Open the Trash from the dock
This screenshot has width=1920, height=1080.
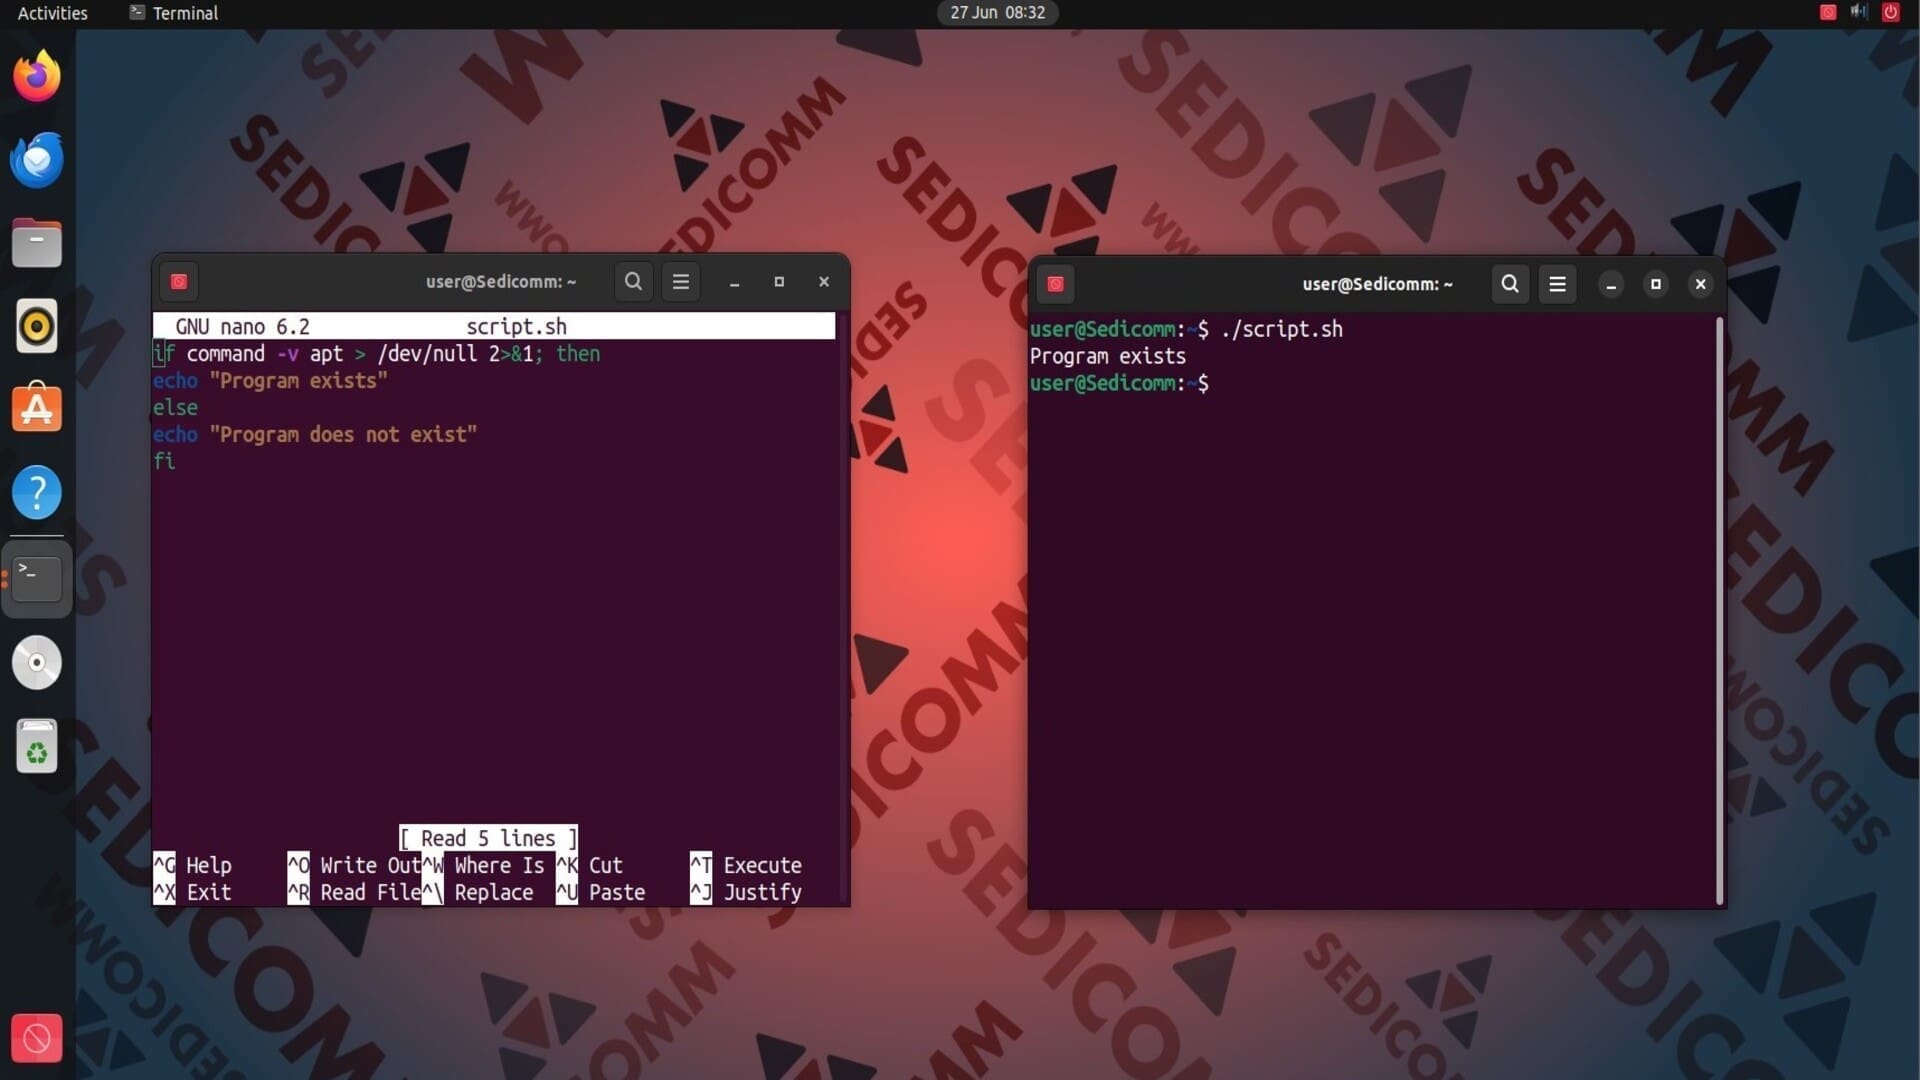click(37, 746)
